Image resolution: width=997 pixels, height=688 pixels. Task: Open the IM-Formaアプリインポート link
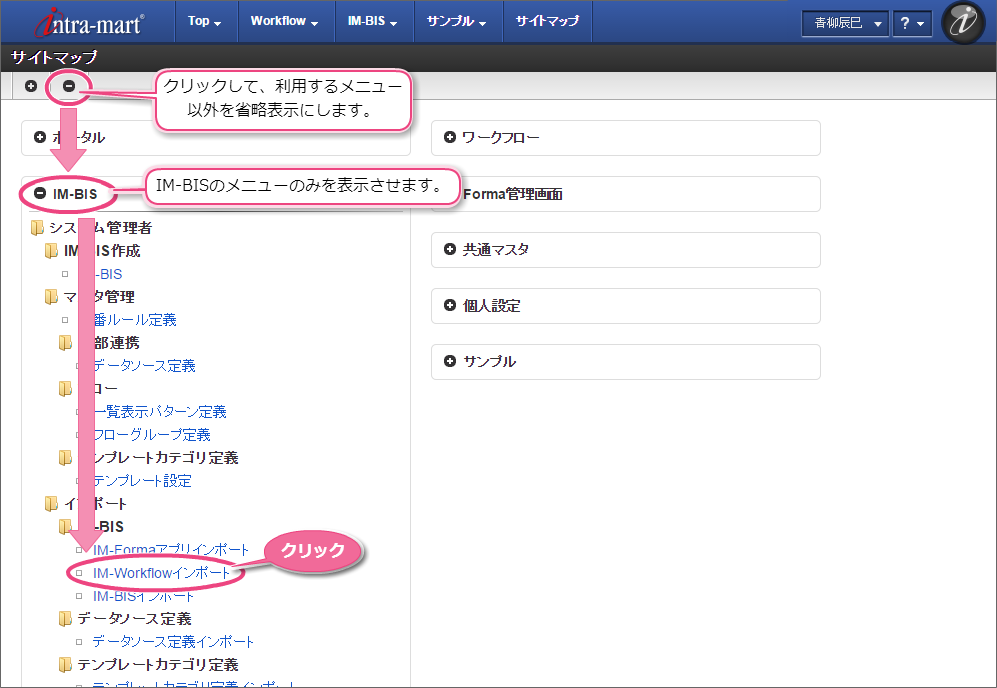pos(171,550)
